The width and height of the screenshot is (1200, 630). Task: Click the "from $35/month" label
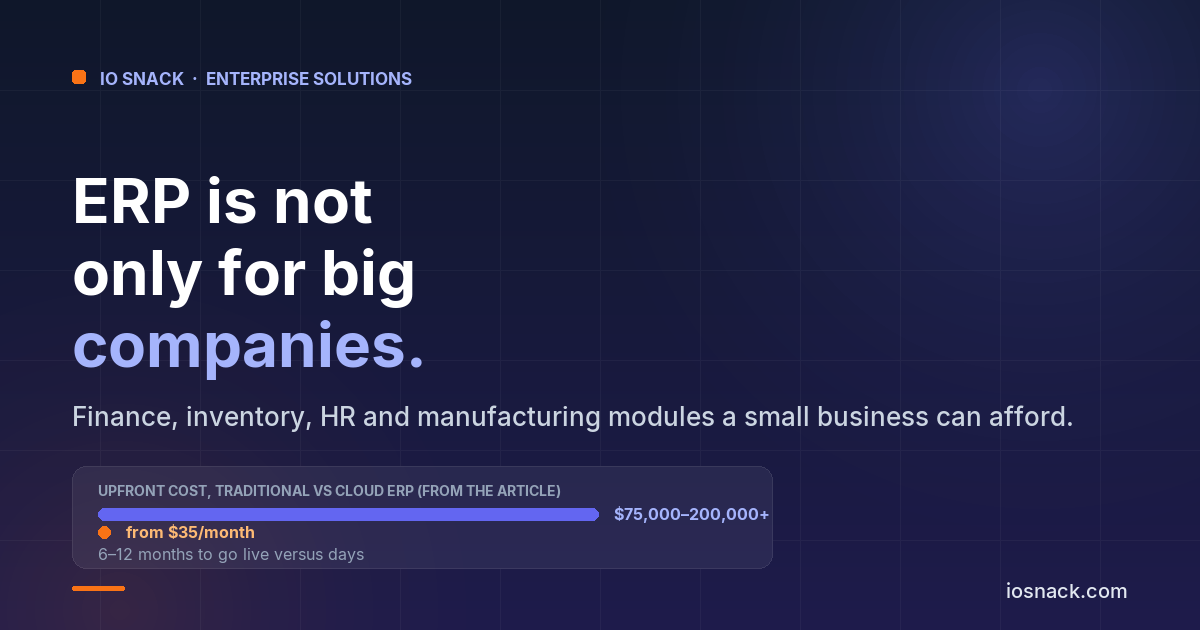[x=190, y=533]
